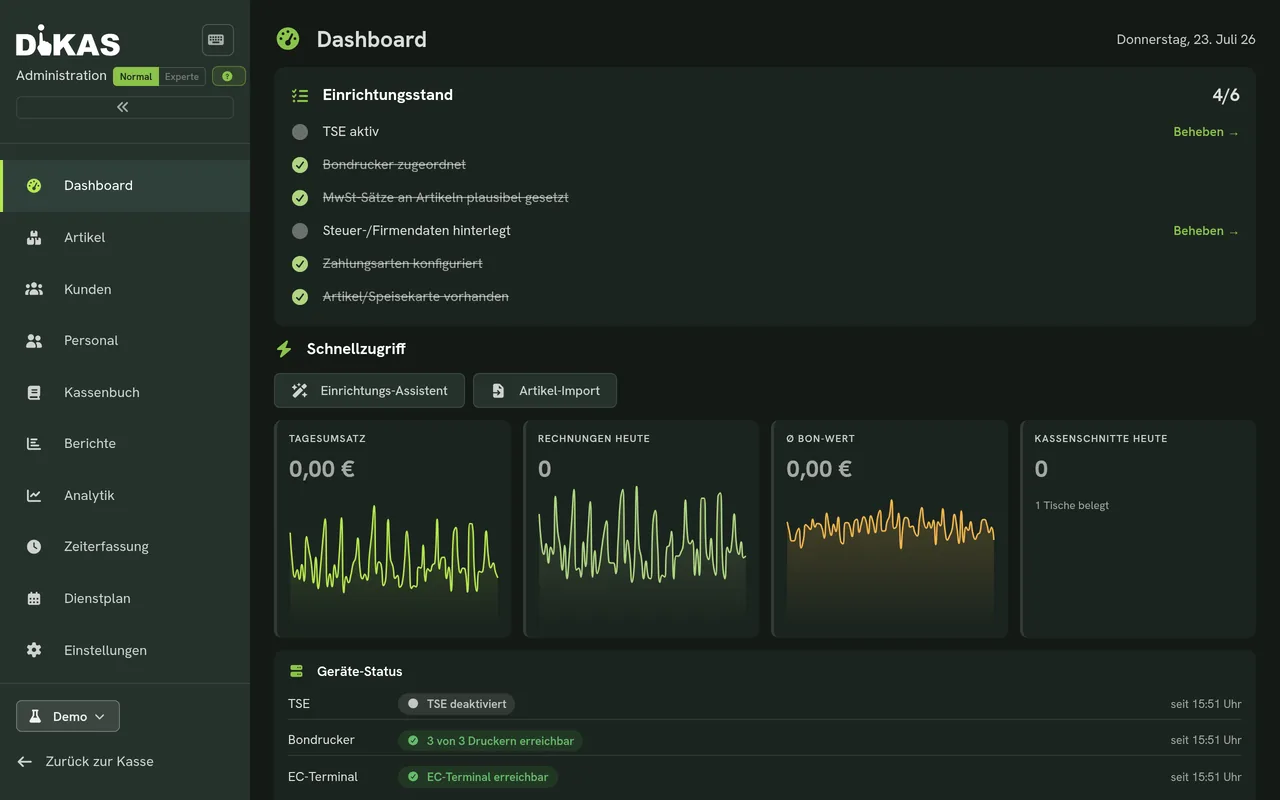The width and height of the screenshot is (1280, 800).
Task: Click grey dot for Steuer-/Firmendaten hinterlegt
Action: point(300,231)
